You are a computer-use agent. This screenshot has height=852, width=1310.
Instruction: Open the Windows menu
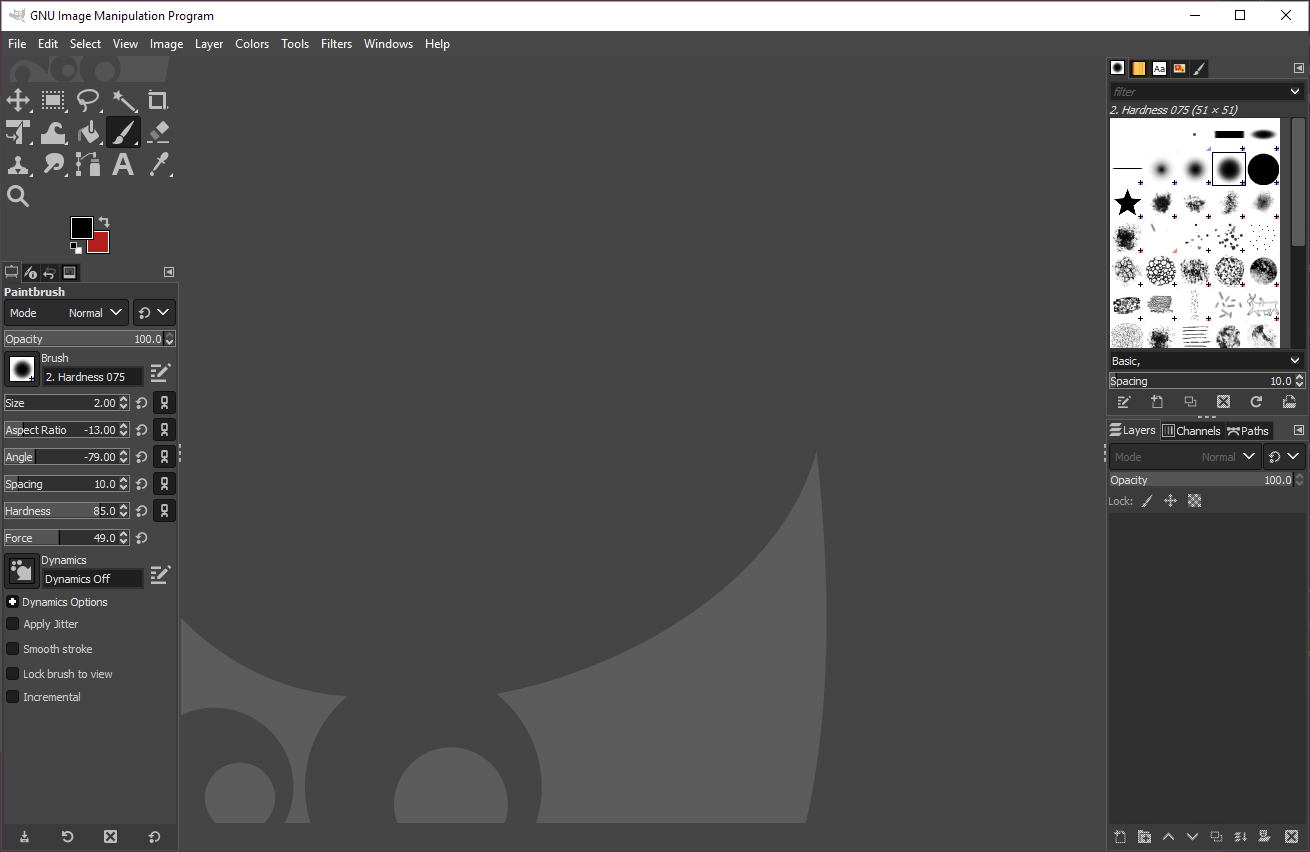coord(388,44)
